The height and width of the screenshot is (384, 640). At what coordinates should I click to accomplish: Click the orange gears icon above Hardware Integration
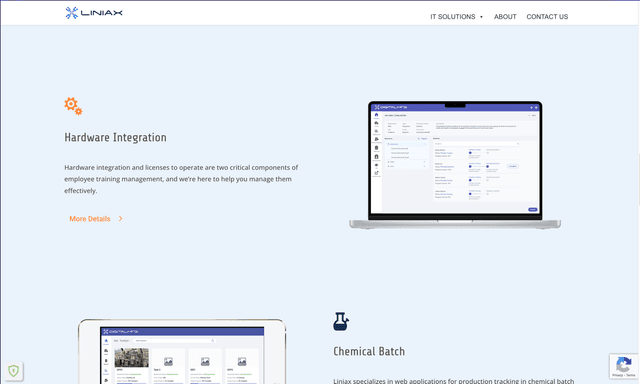click(73, 106)
